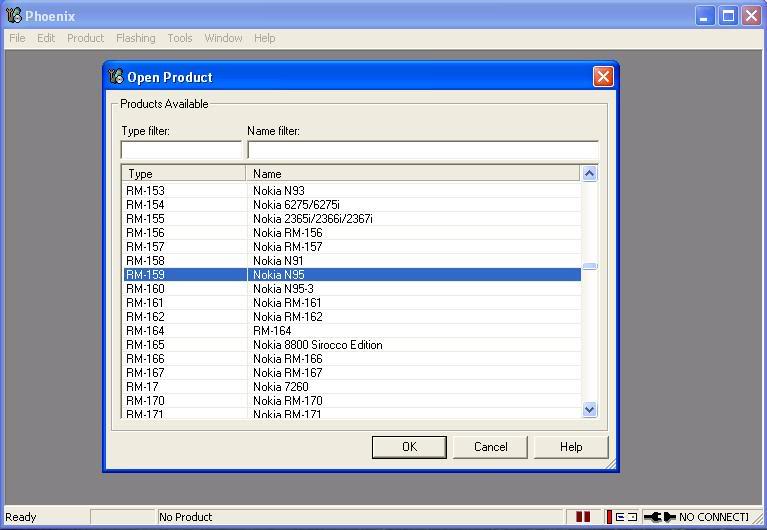Minimize the Phoenix window
Viewport: 767px width, 530px height.
704,16
